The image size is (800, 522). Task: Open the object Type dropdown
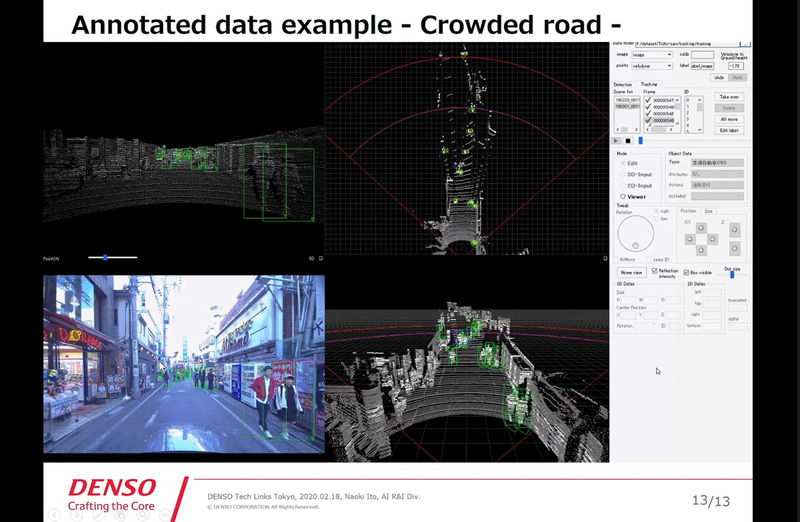[717, 163]
